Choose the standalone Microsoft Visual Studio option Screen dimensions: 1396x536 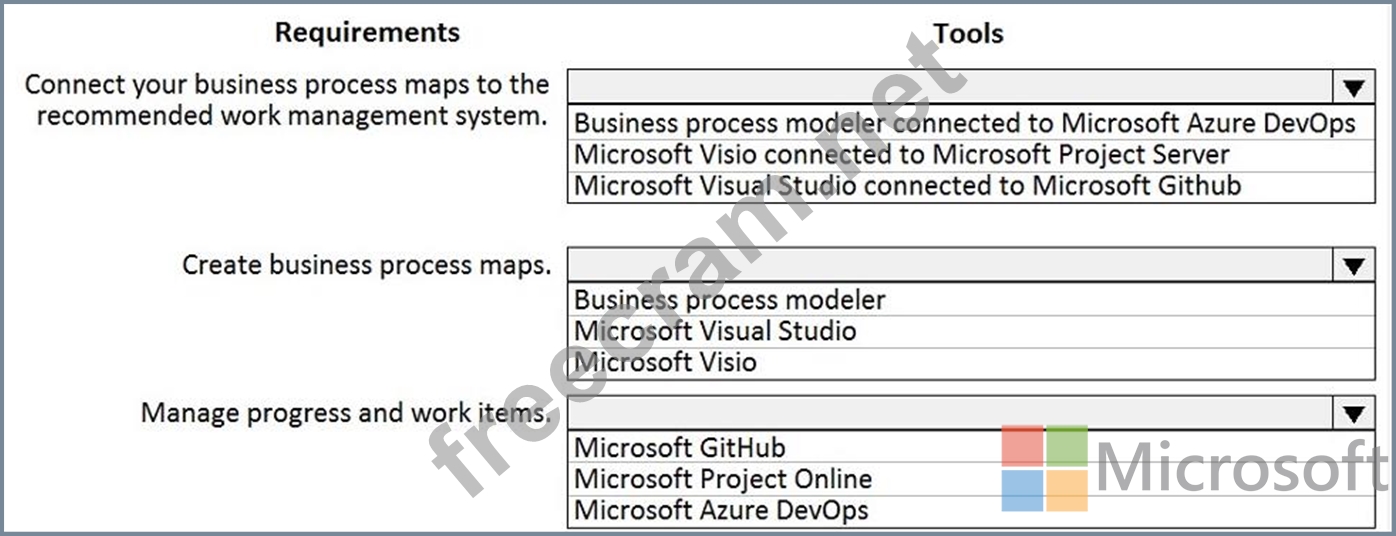click(x=715, y=330)
